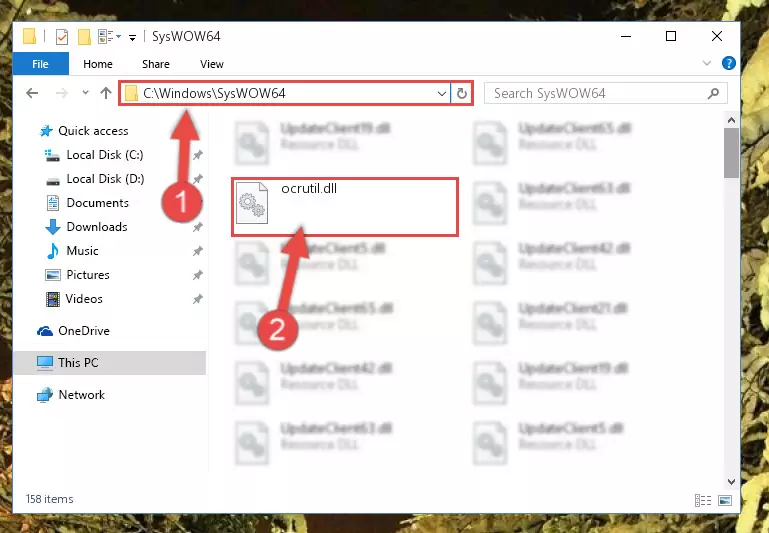Open the Customize Quick Access Toolbar dropdown arrow

(132, 37)
